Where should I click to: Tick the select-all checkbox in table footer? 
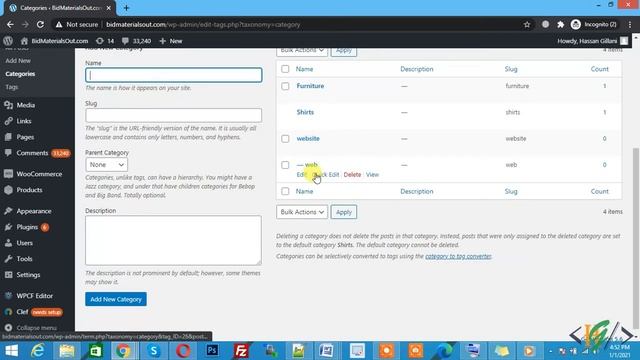[x=285, y=191]
